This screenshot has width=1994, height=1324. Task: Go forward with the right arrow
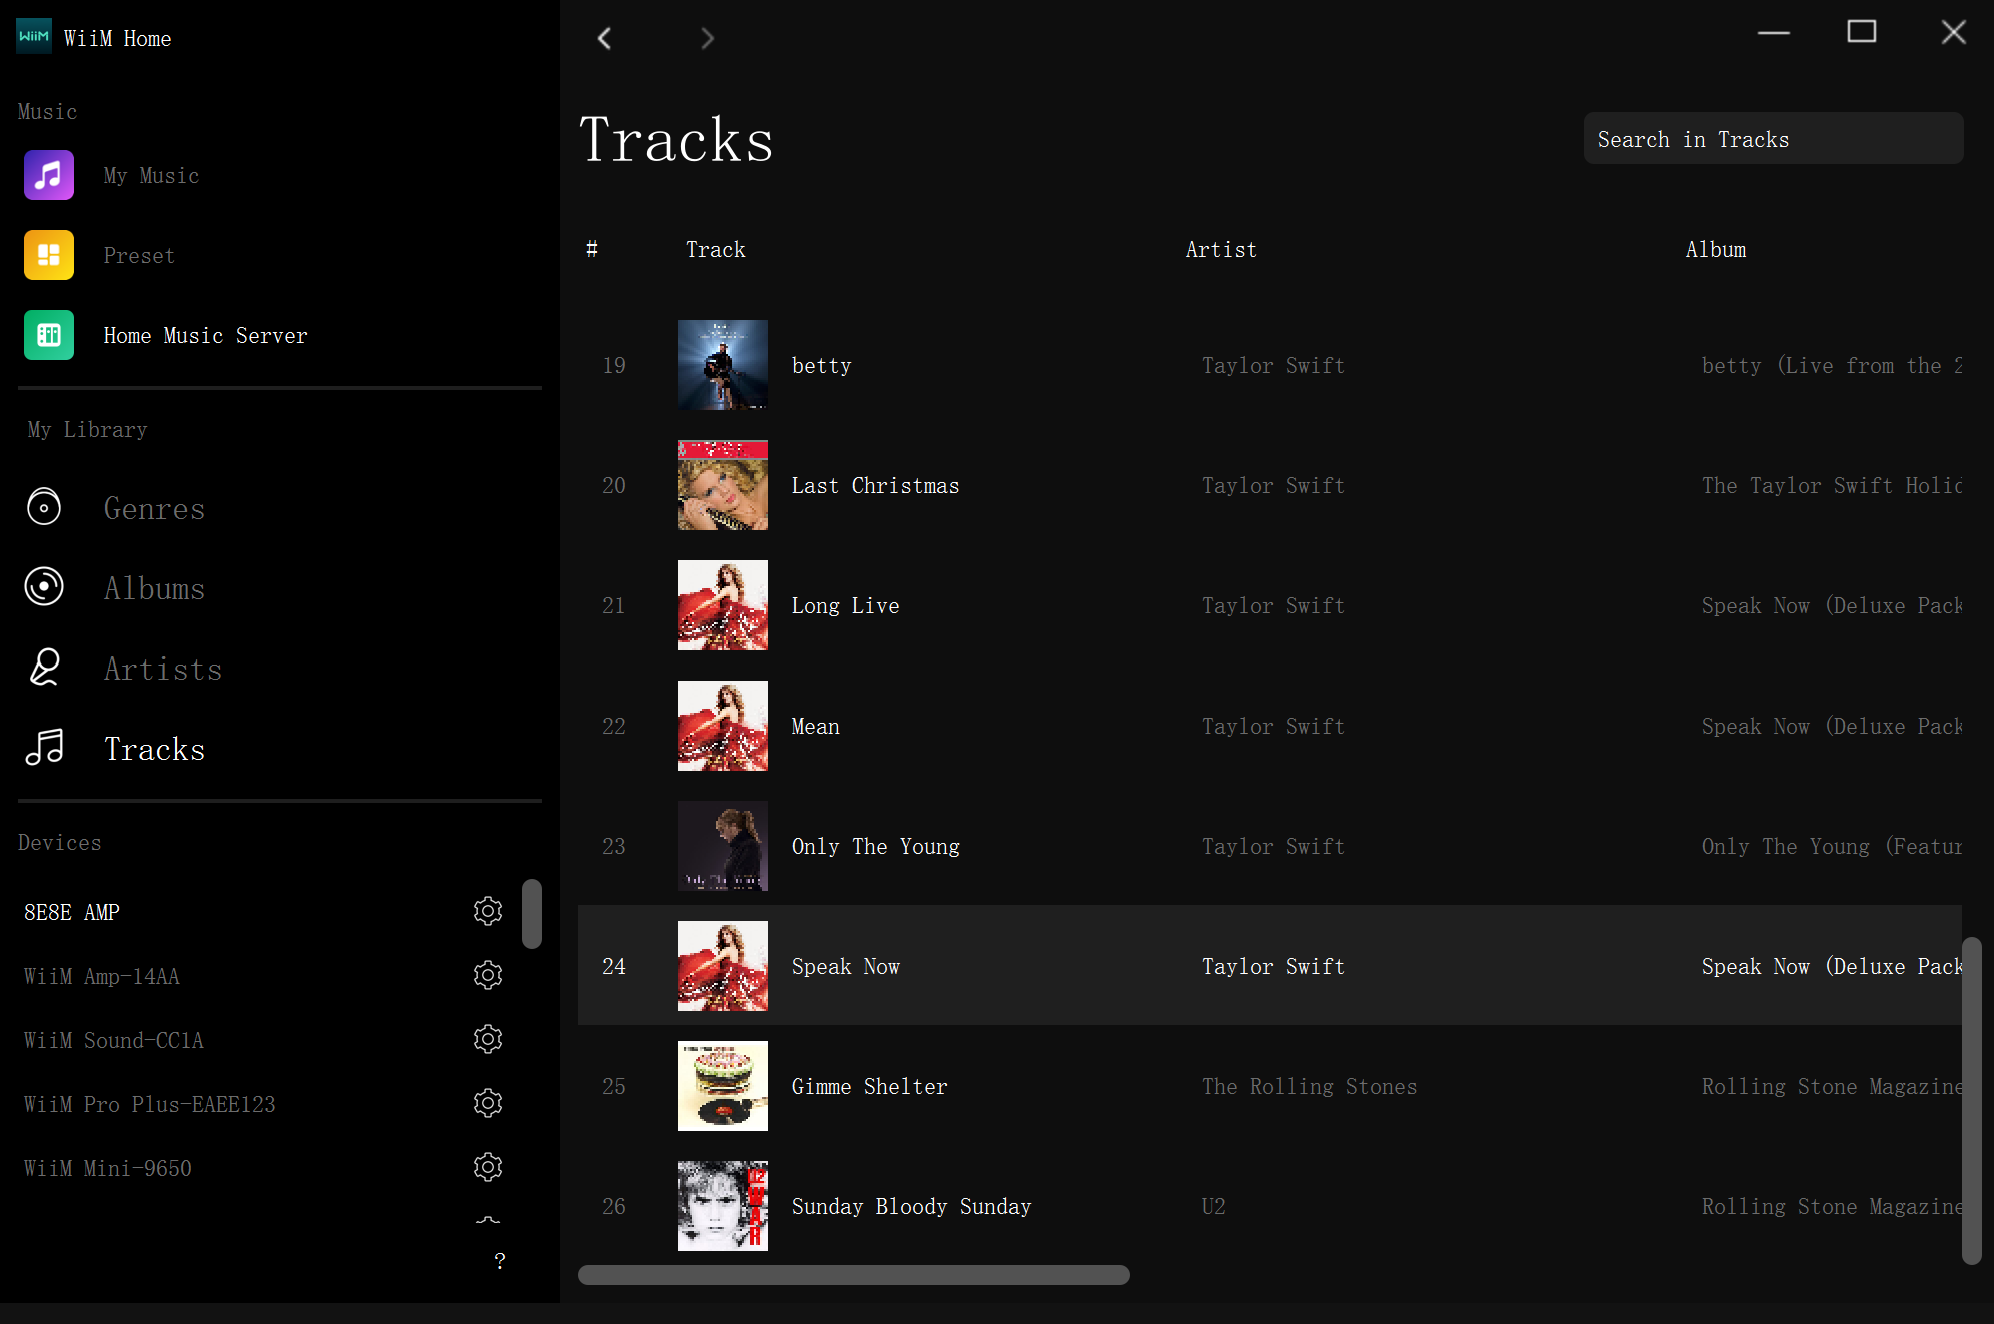coord(708,38)
